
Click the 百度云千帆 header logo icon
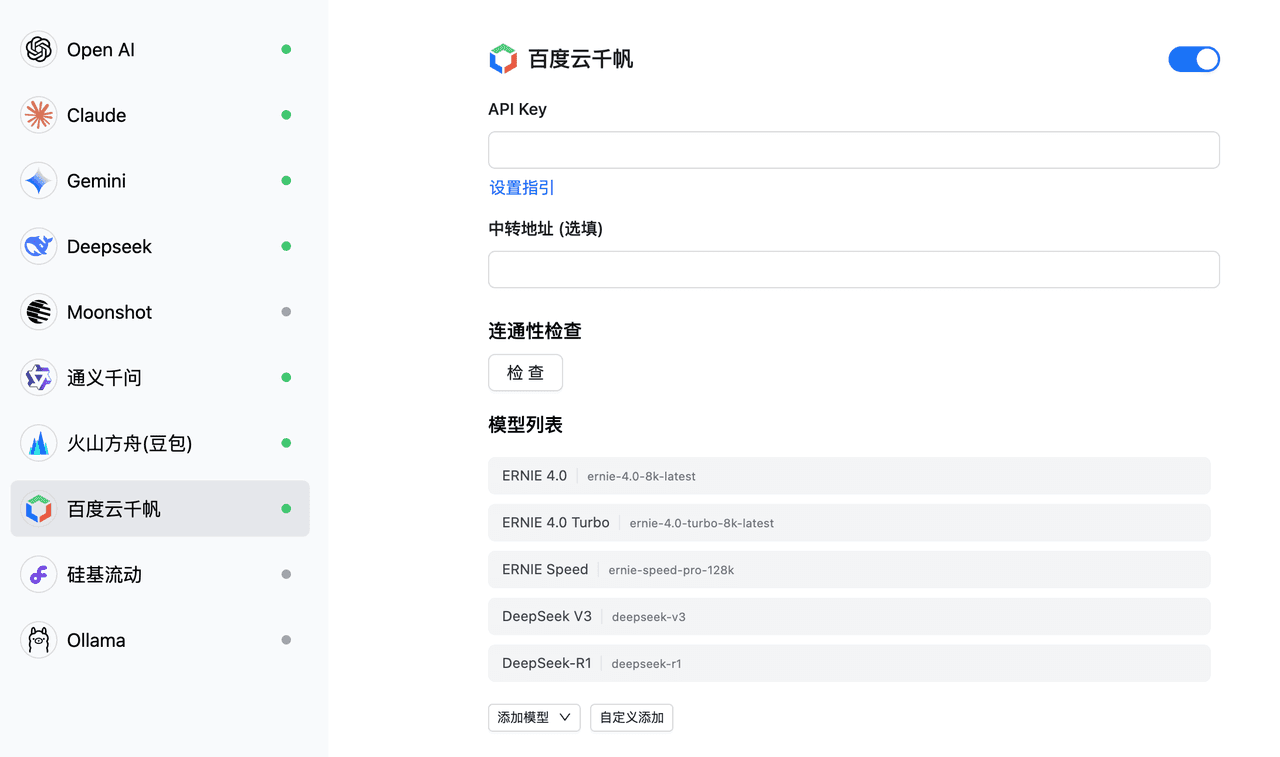(x=503, y=59)
